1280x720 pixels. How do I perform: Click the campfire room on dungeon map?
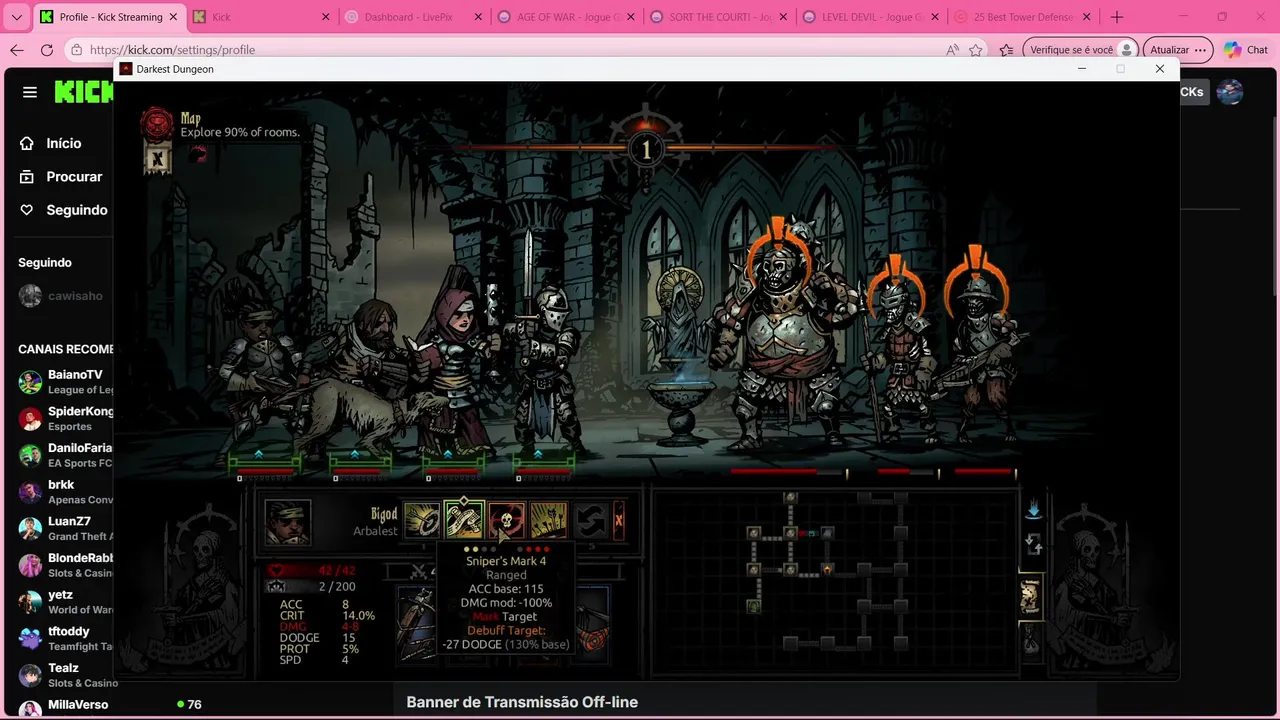point(827,569)
